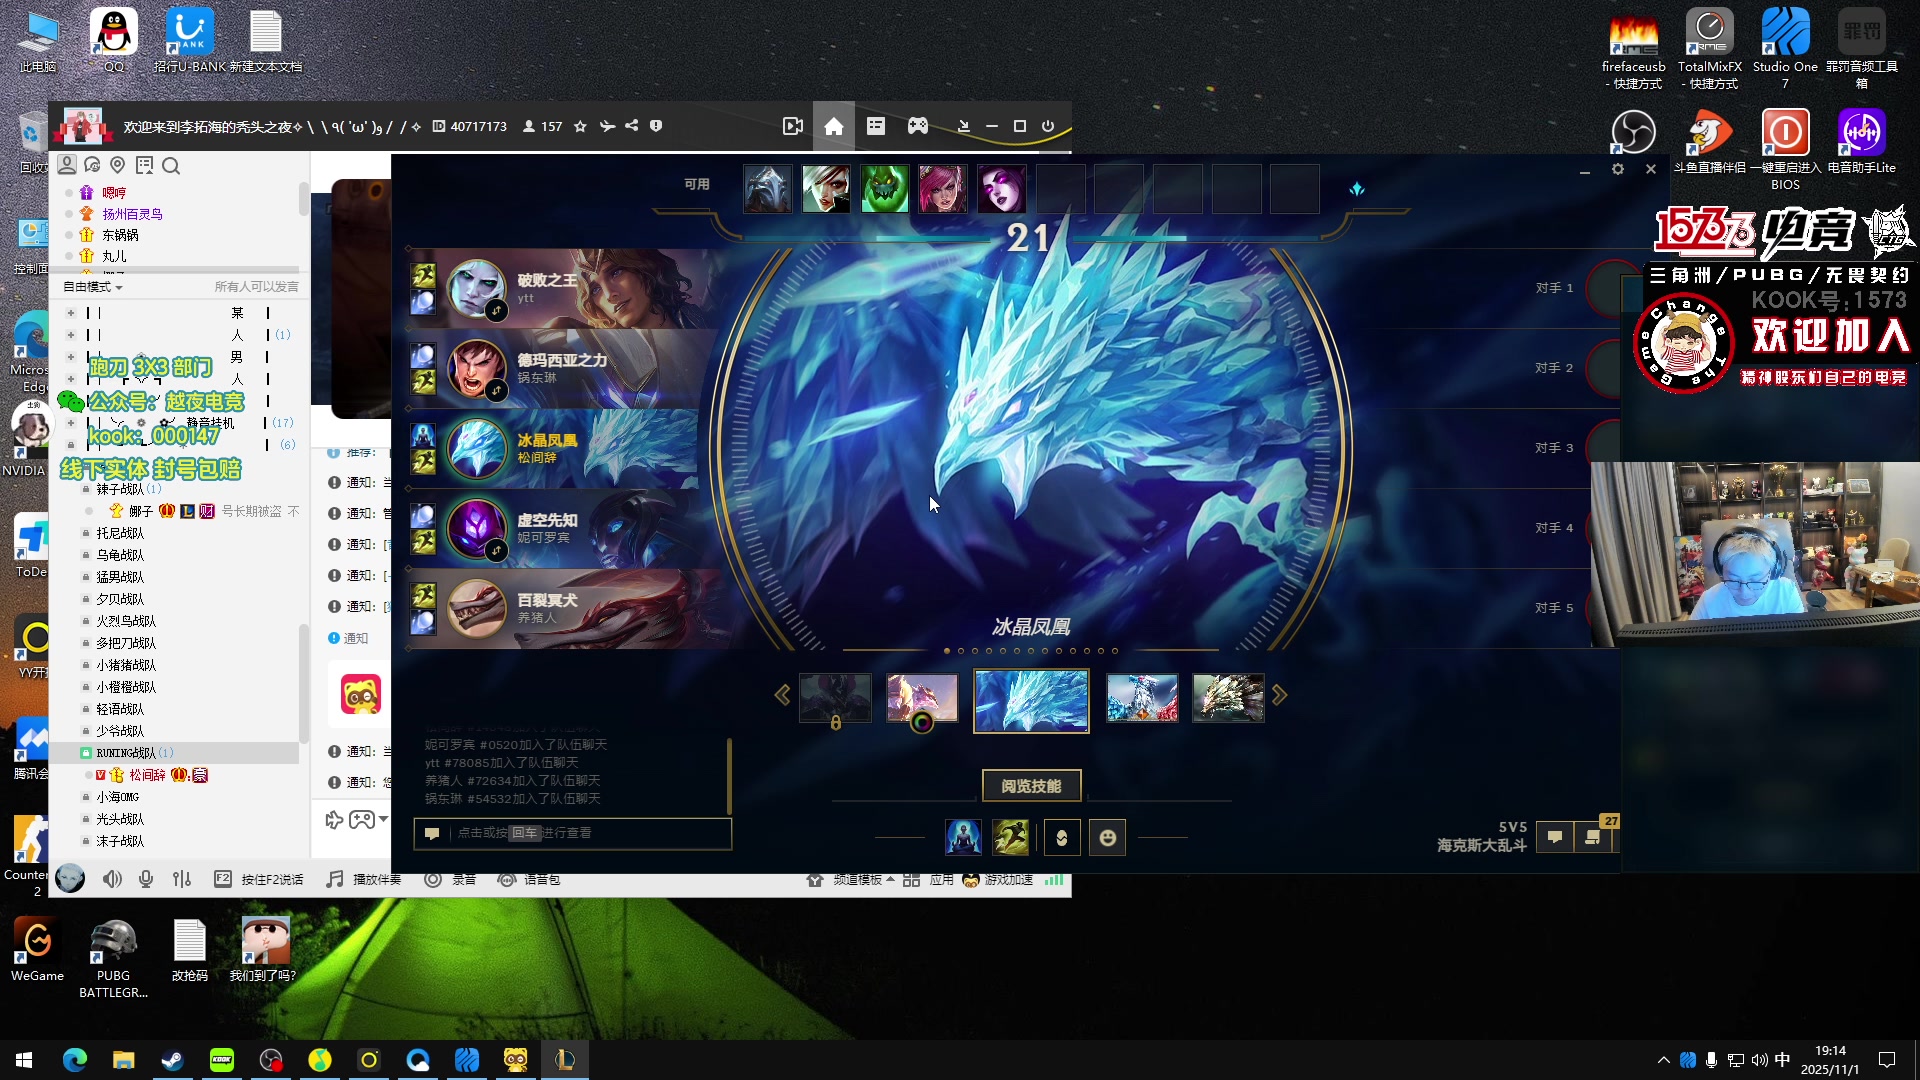Open Windows Start menu
The image size is (1920, 1080).
coord(24,1060)
